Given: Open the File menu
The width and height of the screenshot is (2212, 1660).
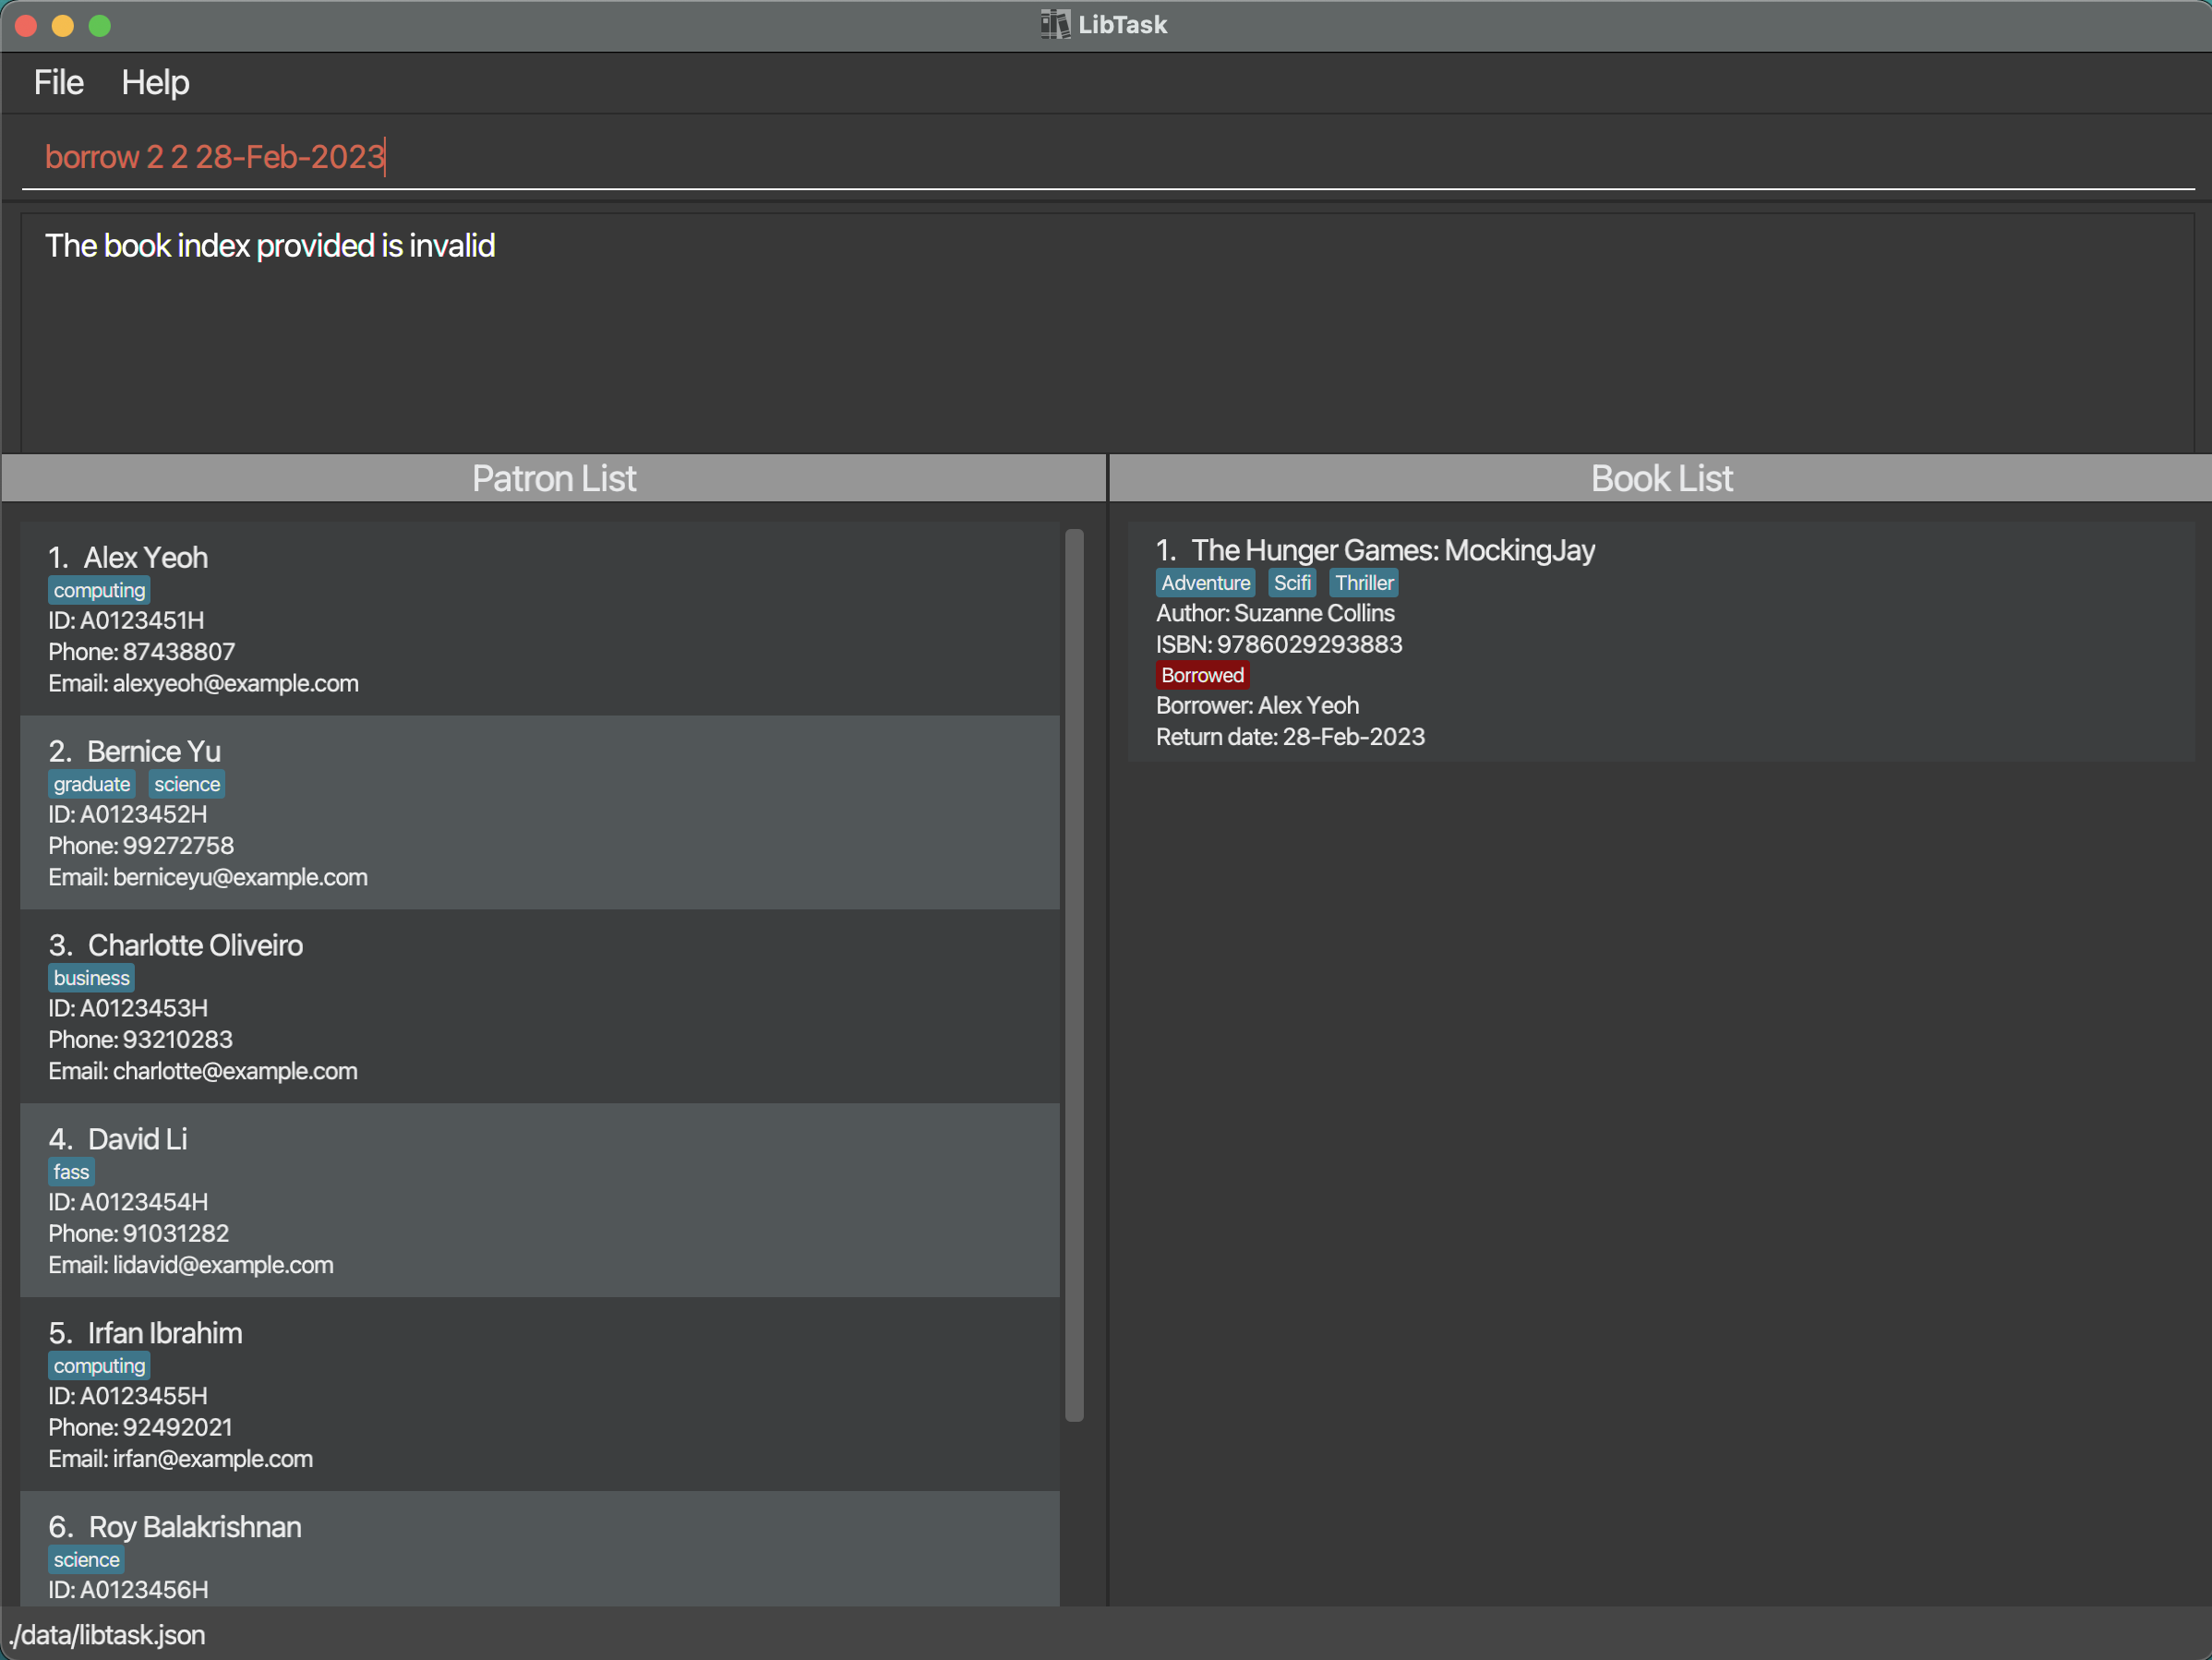Looking at the screenshot, I should [58, 82].
